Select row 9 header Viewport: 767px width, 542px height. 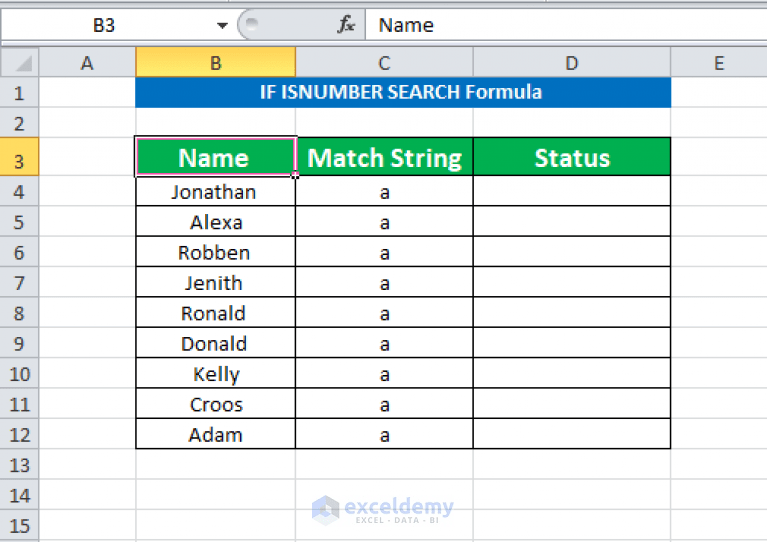click(x=19, y=343)
